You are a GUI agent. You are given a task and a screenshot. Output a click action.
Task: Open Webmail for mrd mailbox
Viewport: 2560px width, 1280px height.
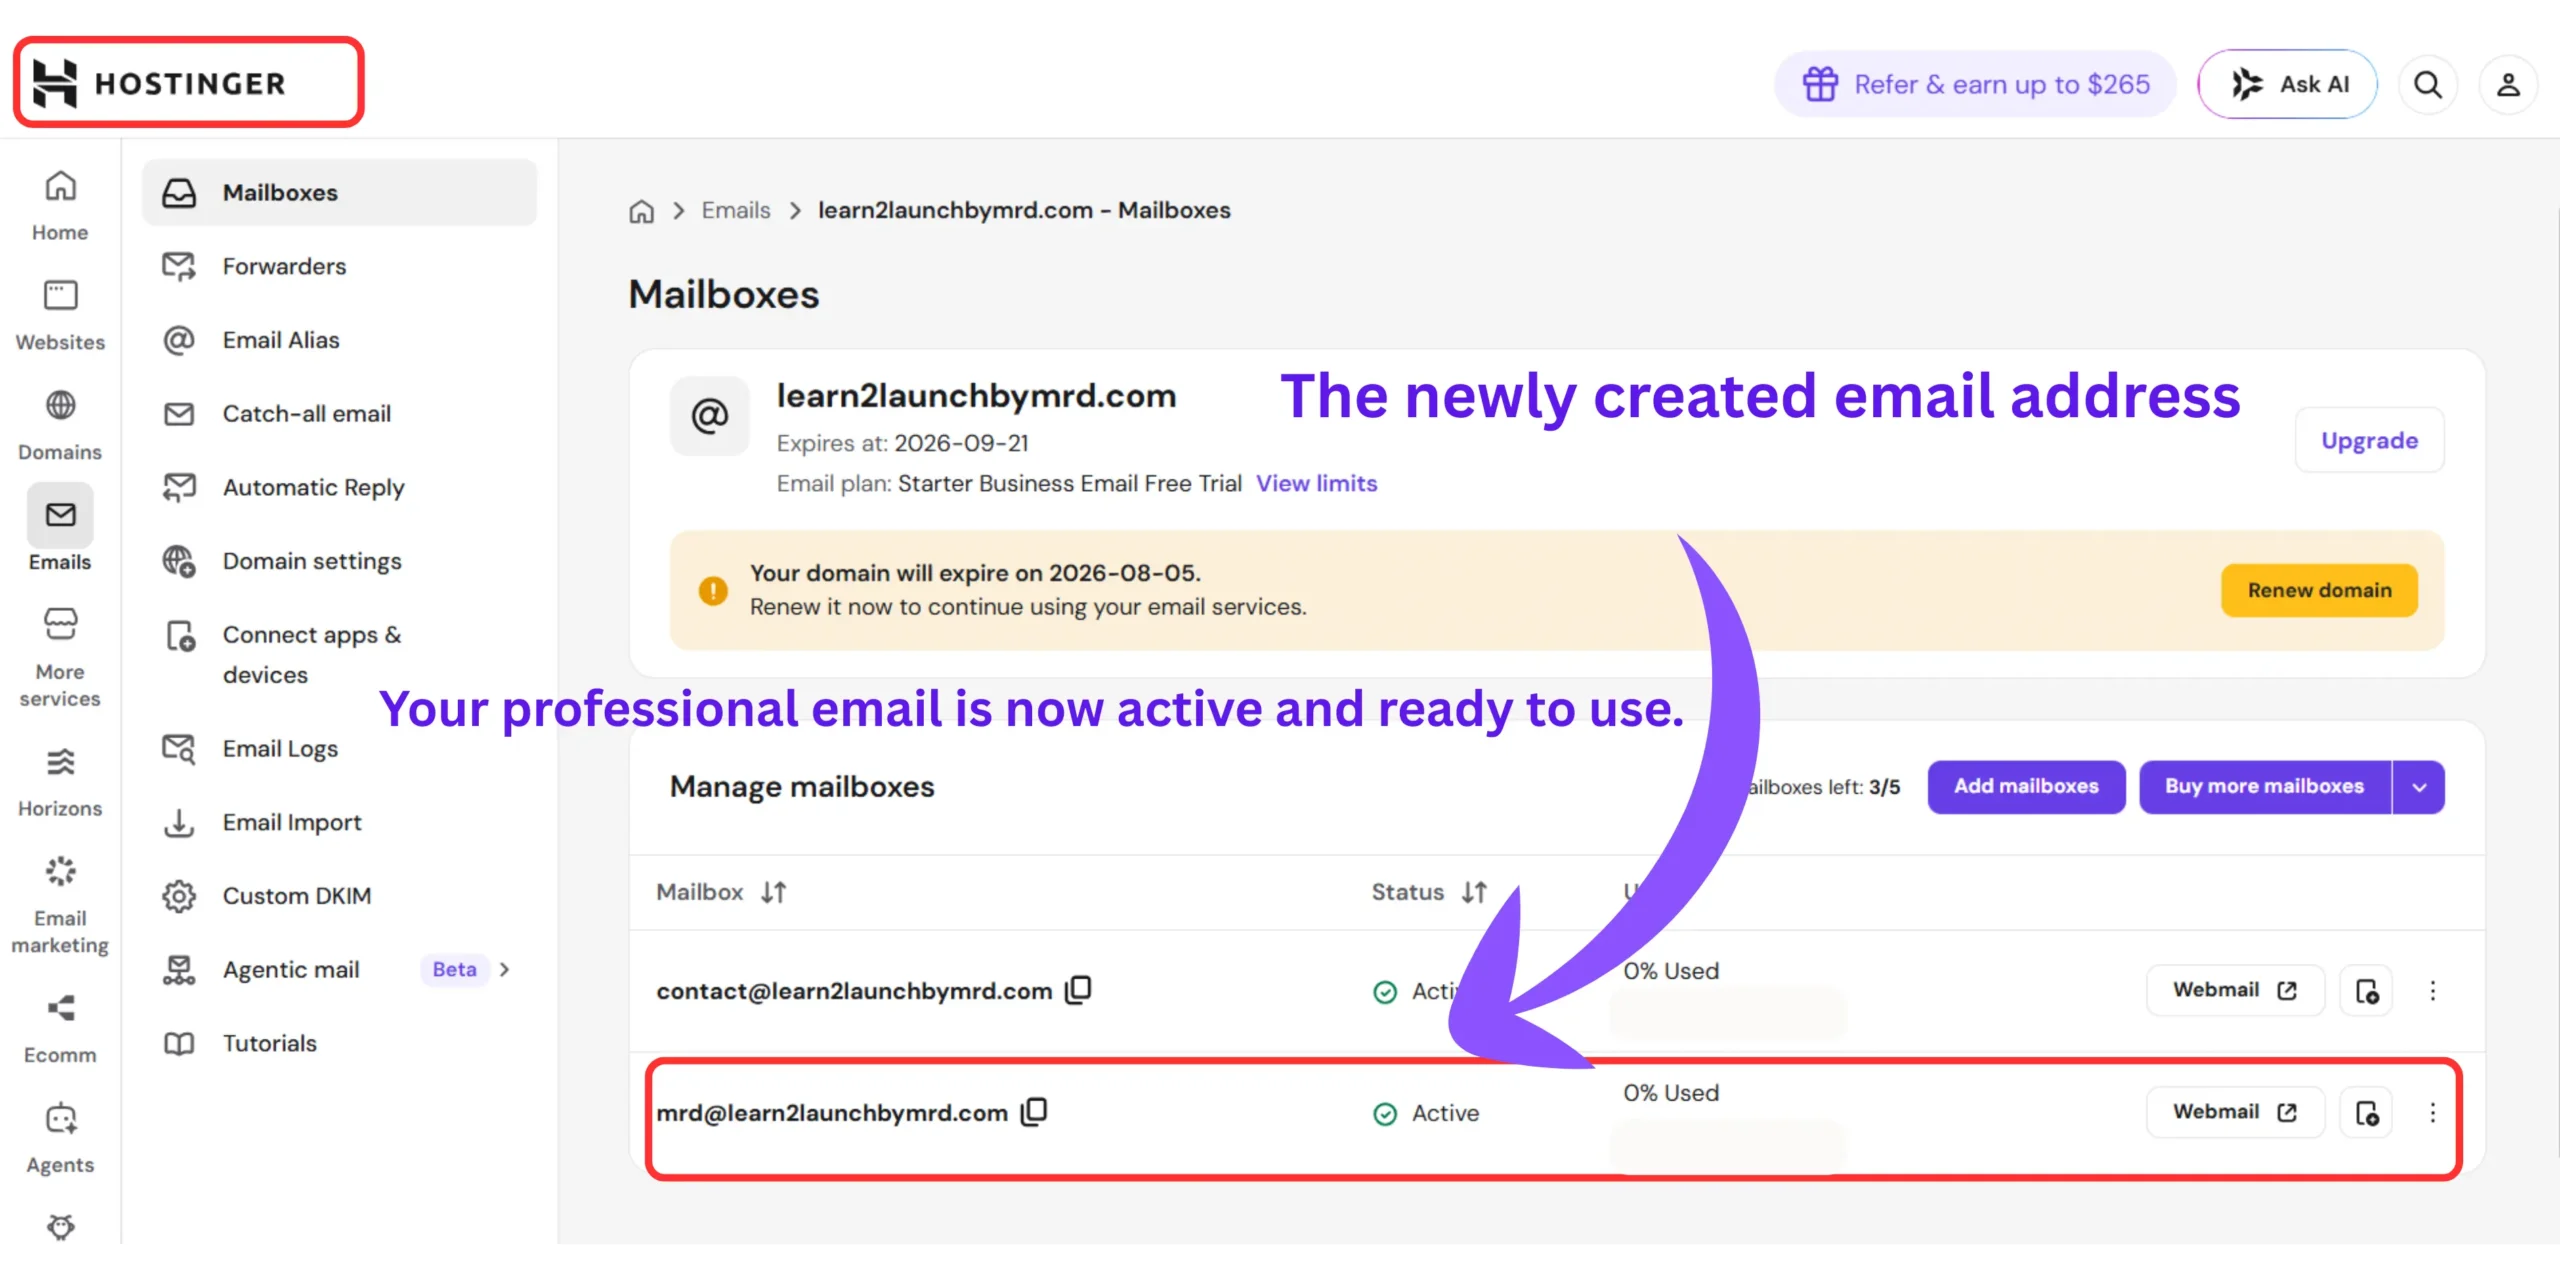click(2235, 1112)
